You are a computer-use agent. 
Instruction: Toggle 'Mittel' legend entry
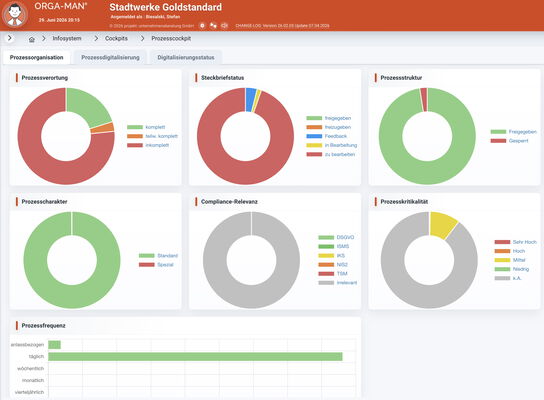[x=510, y=260]
